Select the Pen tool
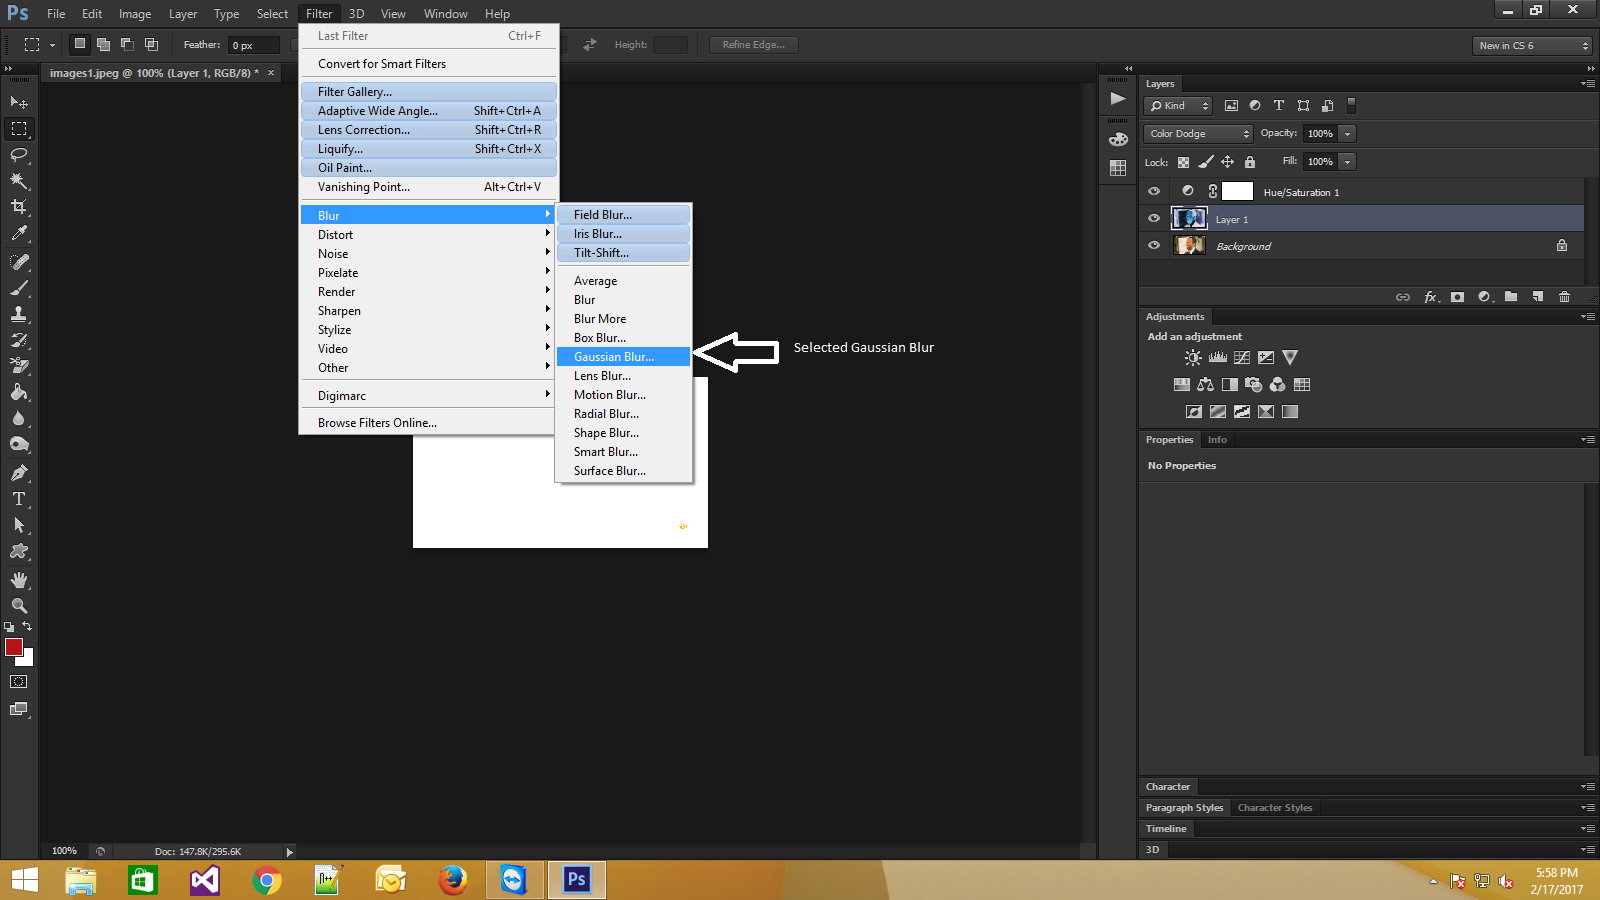 tap(19, 472)
